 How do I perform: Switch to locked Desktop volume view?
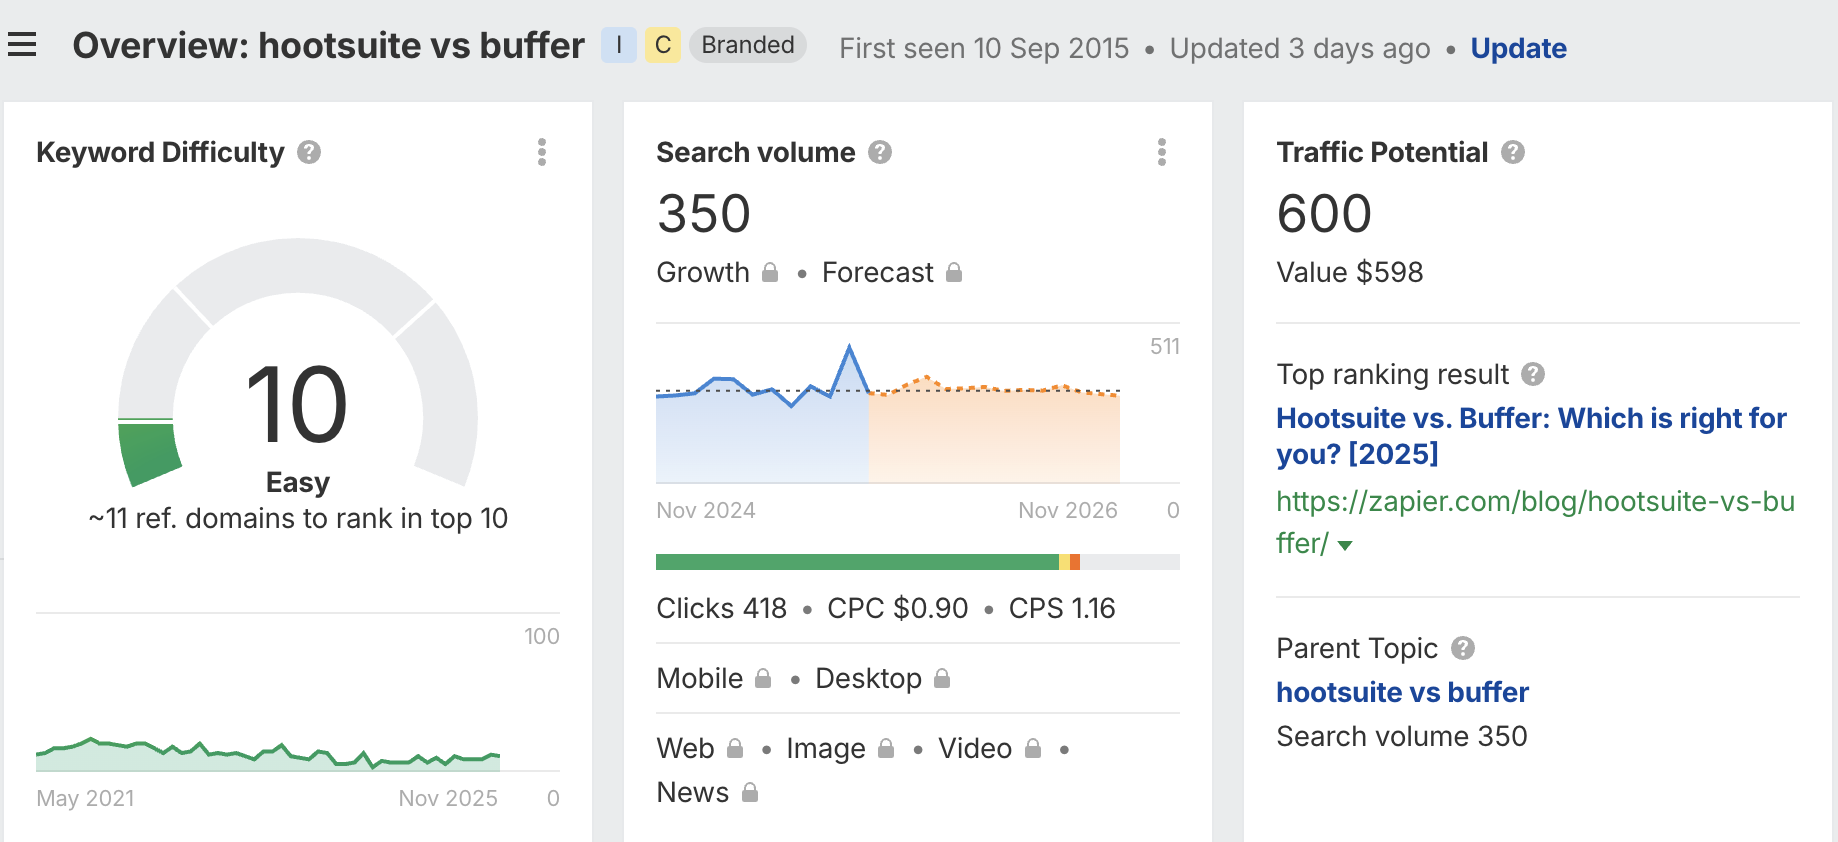coord(882,678)
